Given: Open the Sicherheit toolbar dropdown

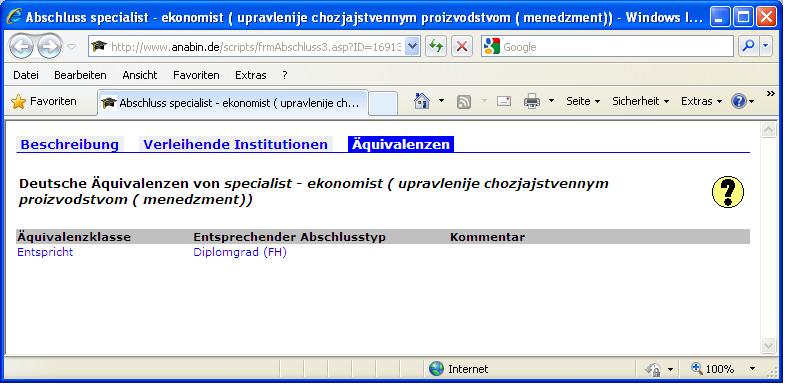Looking at the screenshot, I should coord(640,101).
